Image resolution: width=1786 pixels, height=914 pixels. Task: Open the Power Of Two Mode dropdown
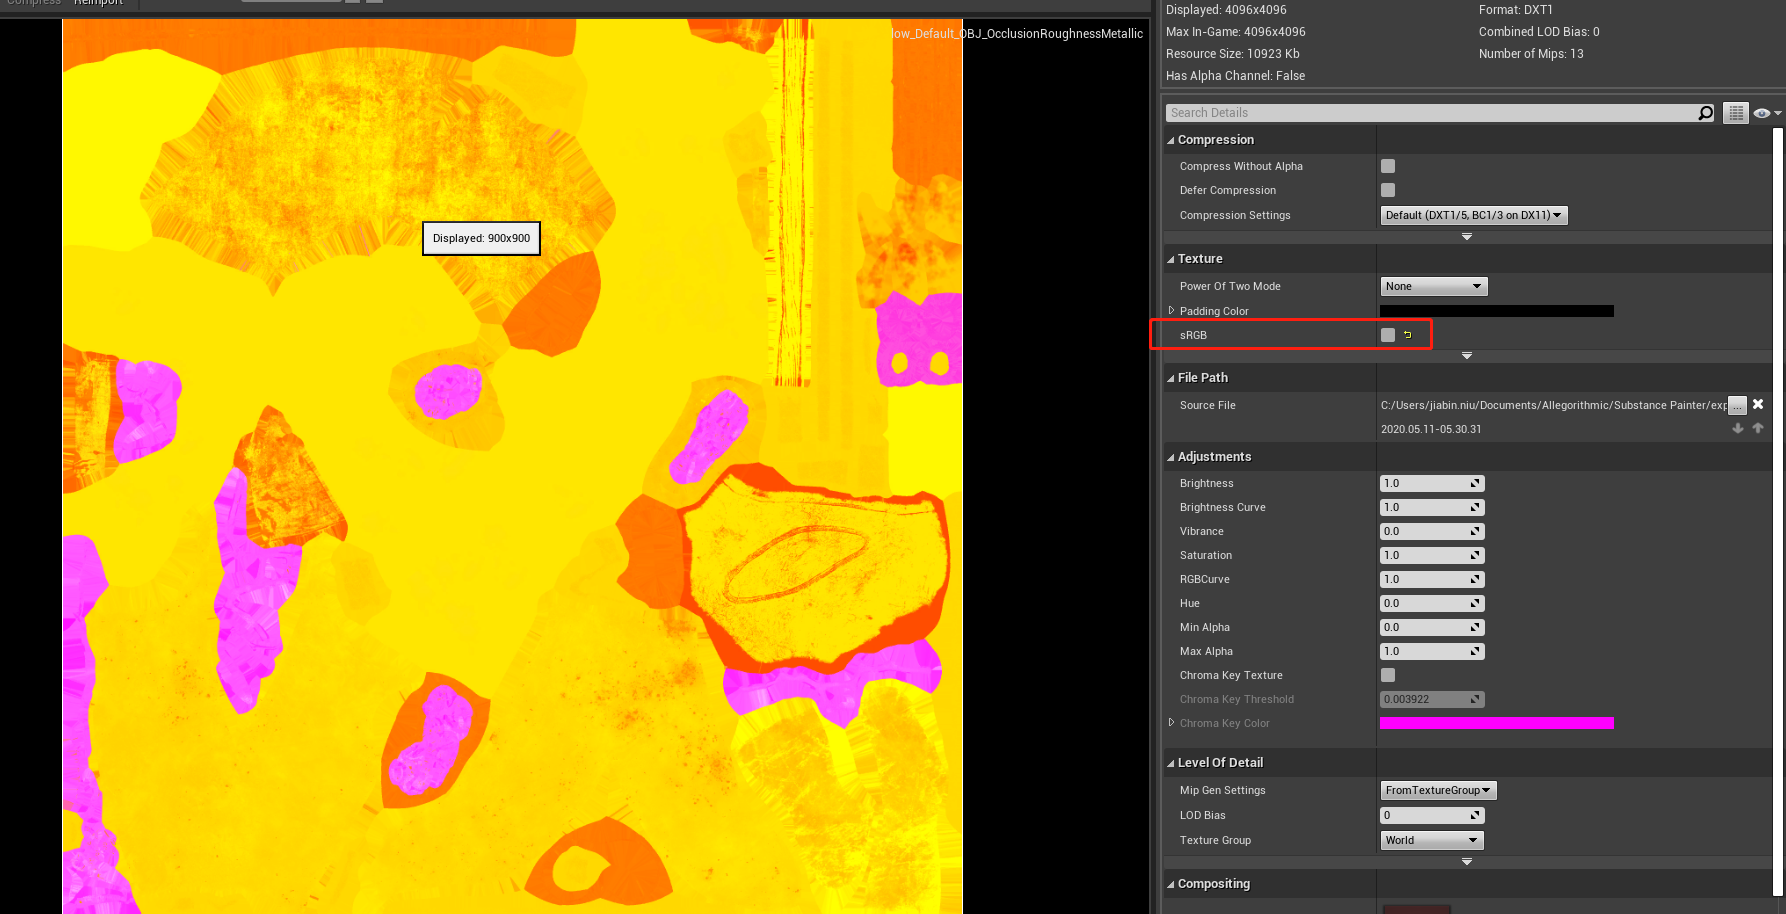point(1433,286)
